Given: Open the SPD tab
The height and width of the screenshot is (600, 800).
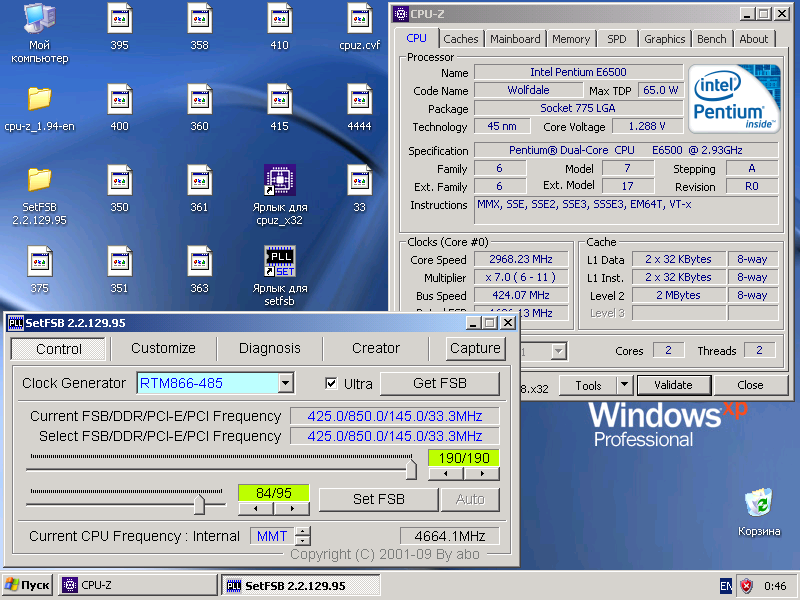Looking at the screenshot, I should [616, 39].
